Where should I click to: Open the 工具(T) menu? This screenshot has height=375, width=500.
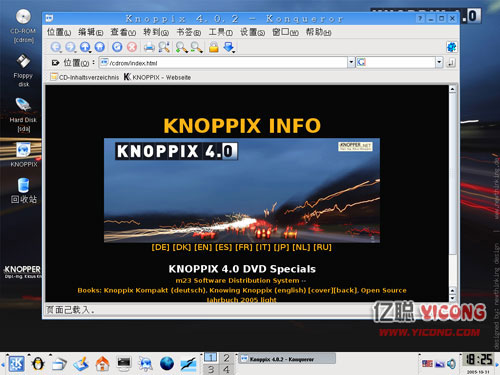(x=220, y=32)
